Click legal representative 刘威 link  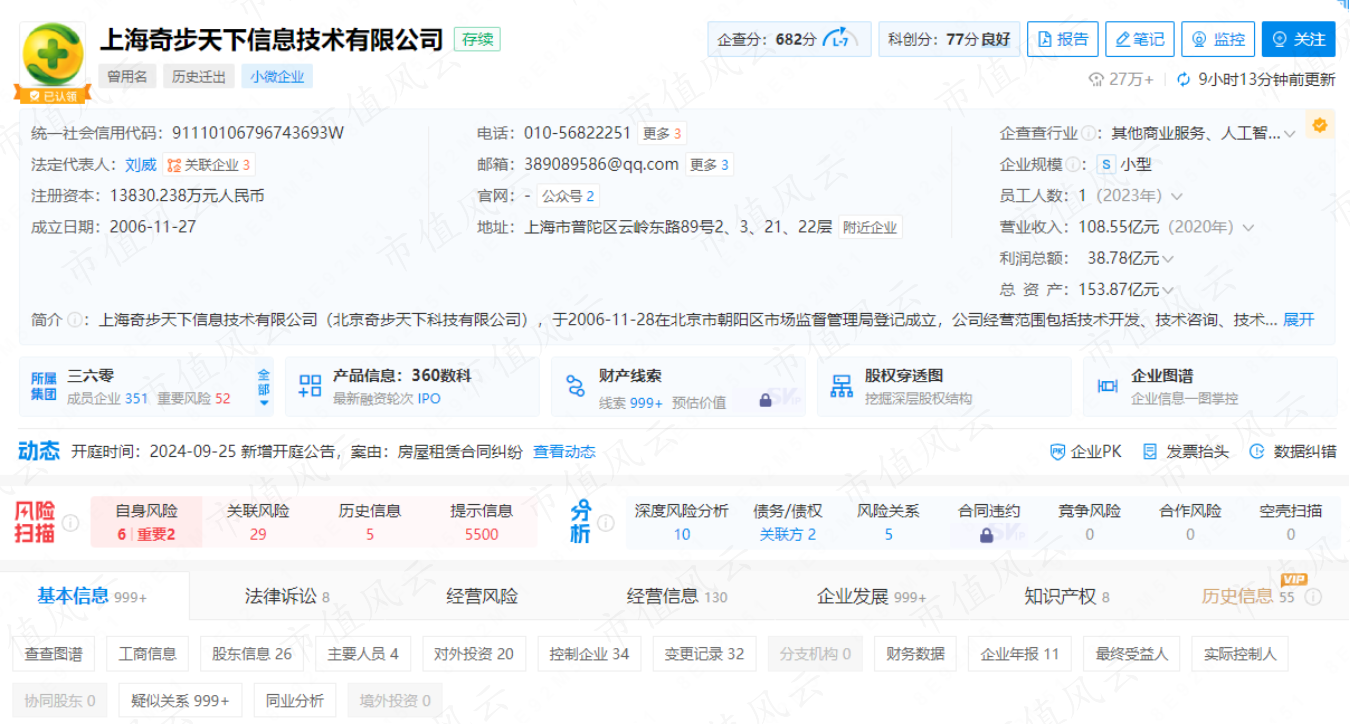(x=141, y=165)
